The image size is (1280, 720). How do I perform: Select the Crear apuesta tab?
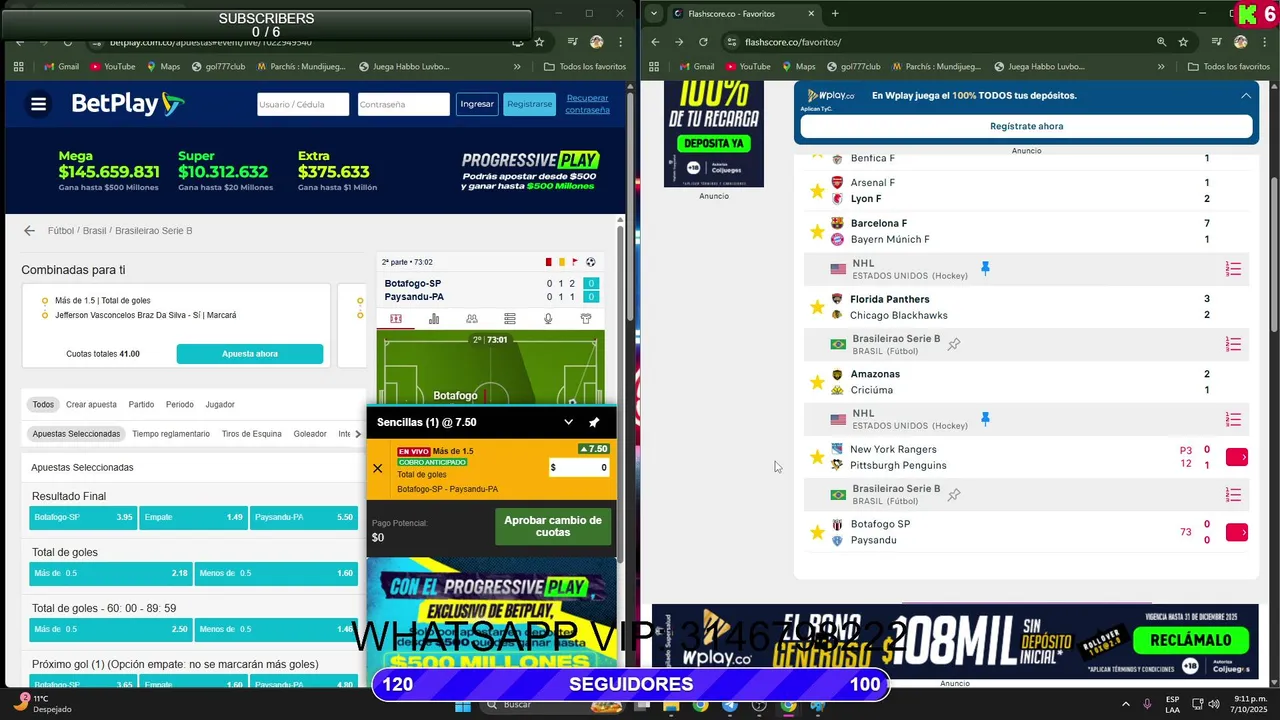click(91, 405)
